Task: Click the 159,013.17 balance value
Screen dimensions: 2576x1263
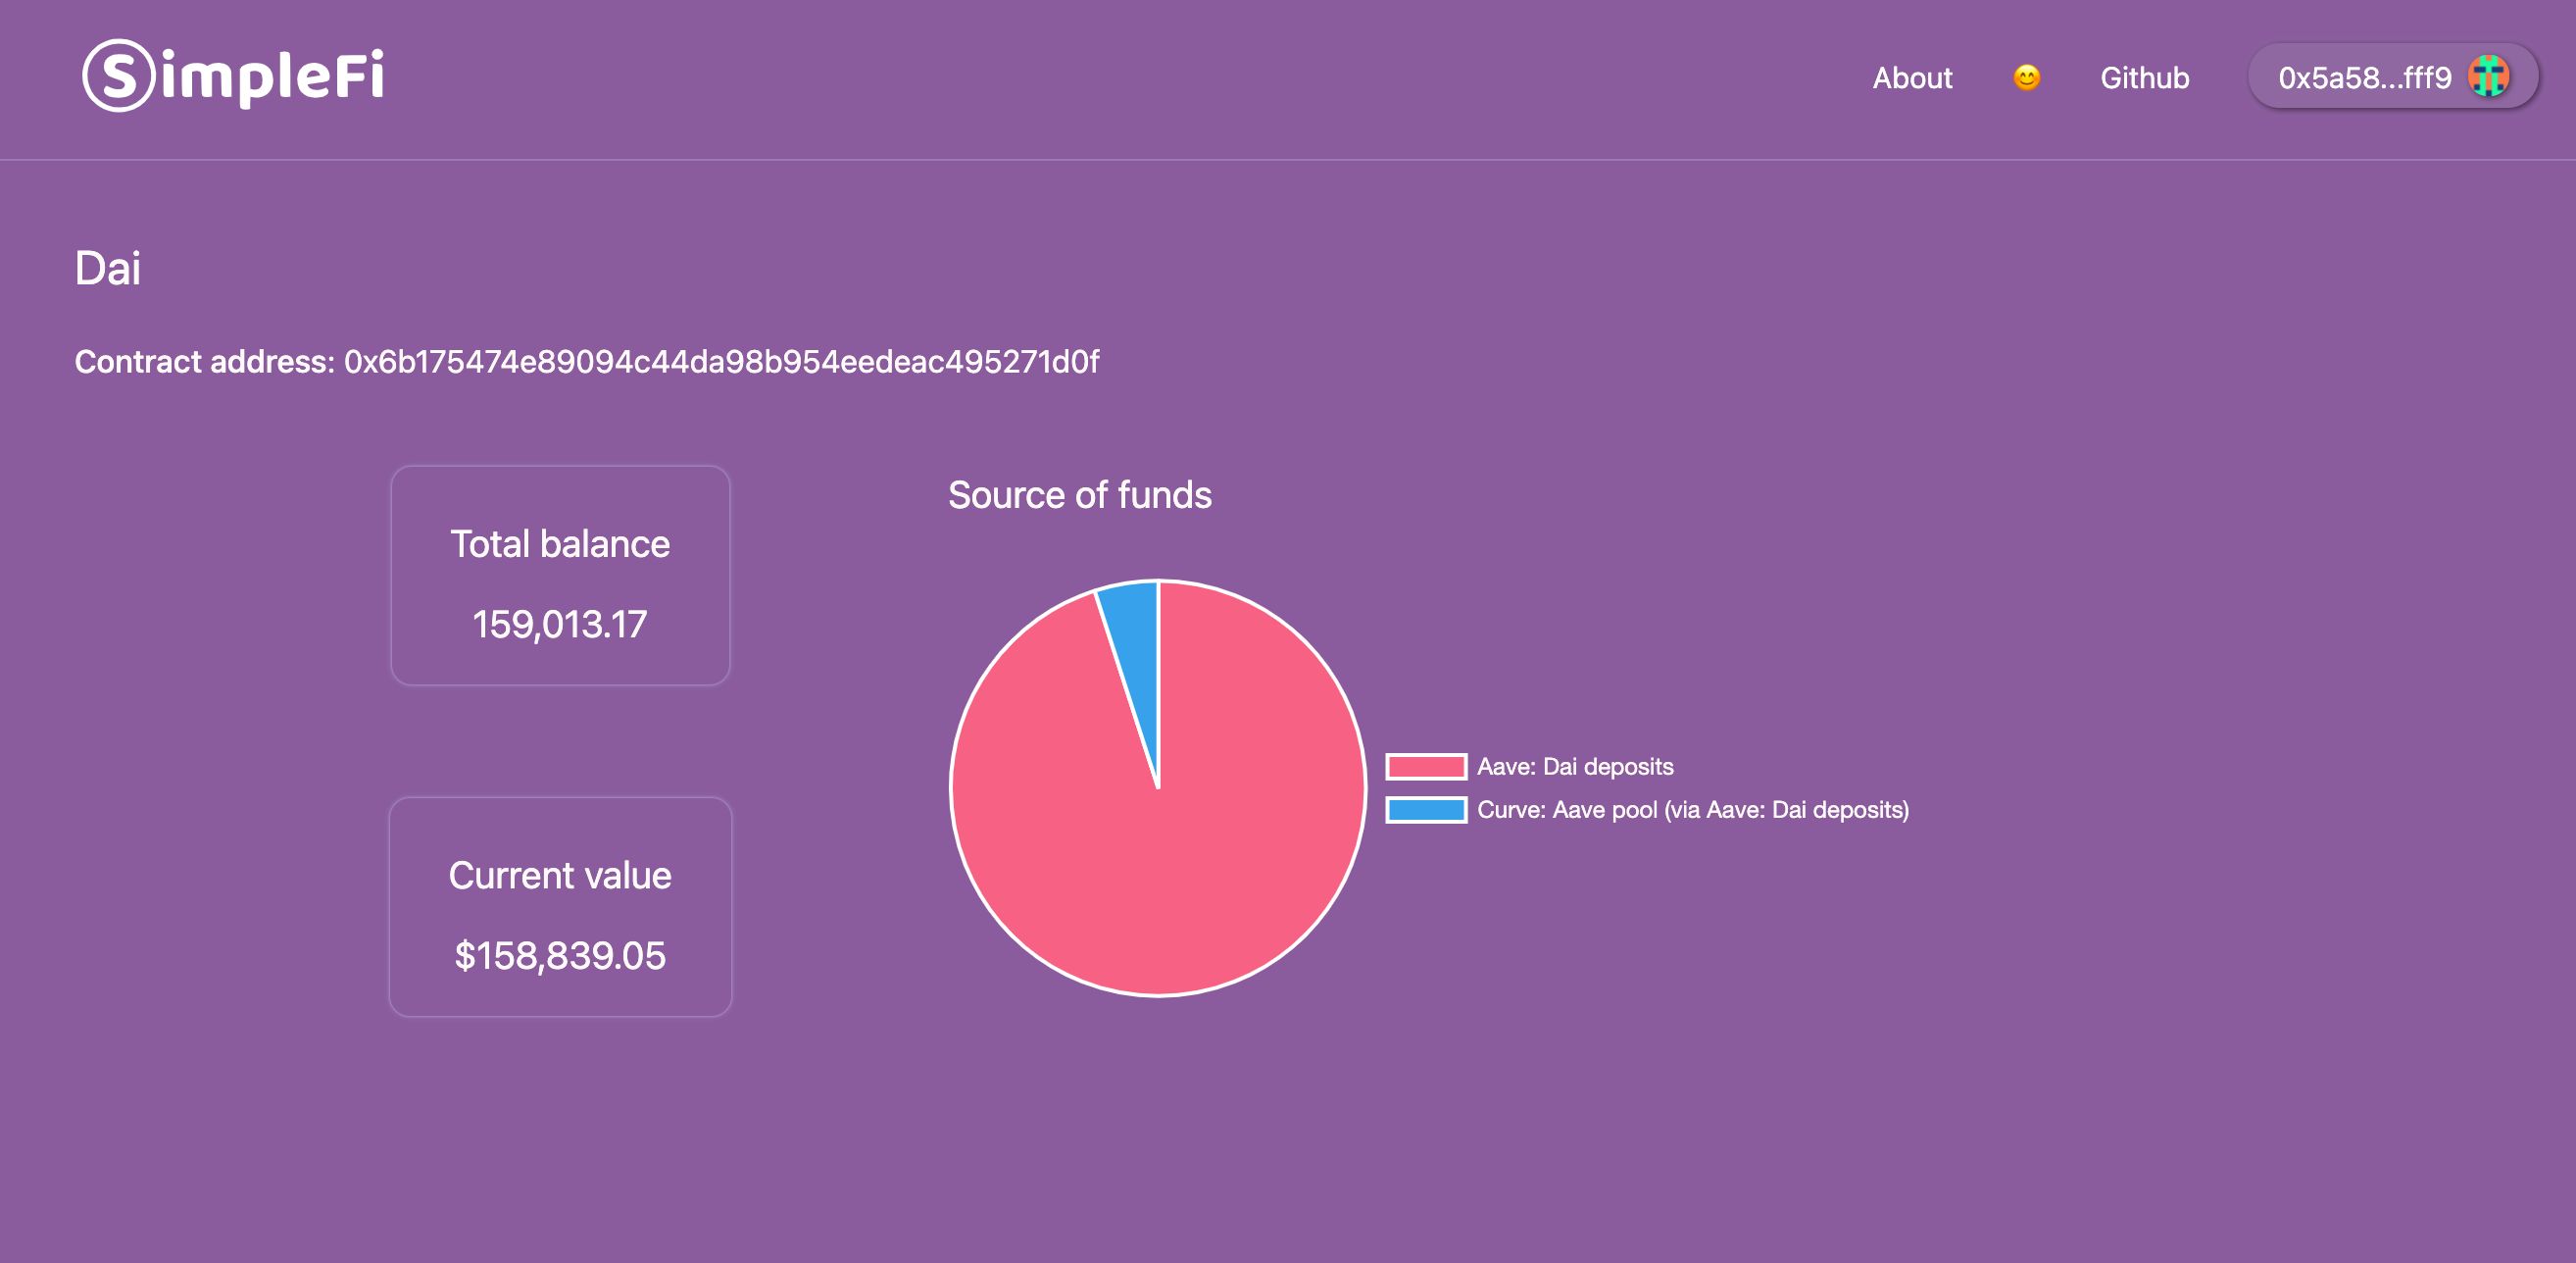Action: pos(560,625)
